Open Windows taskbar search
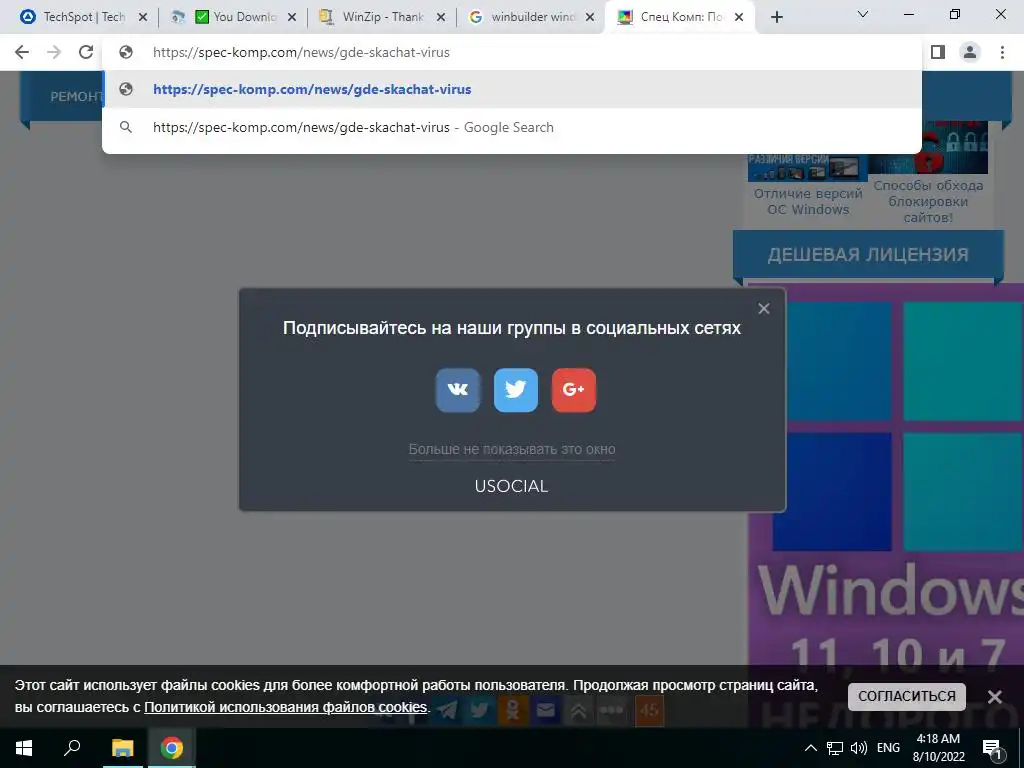This screenshot has height=768, width=1024. click(72, 748)
